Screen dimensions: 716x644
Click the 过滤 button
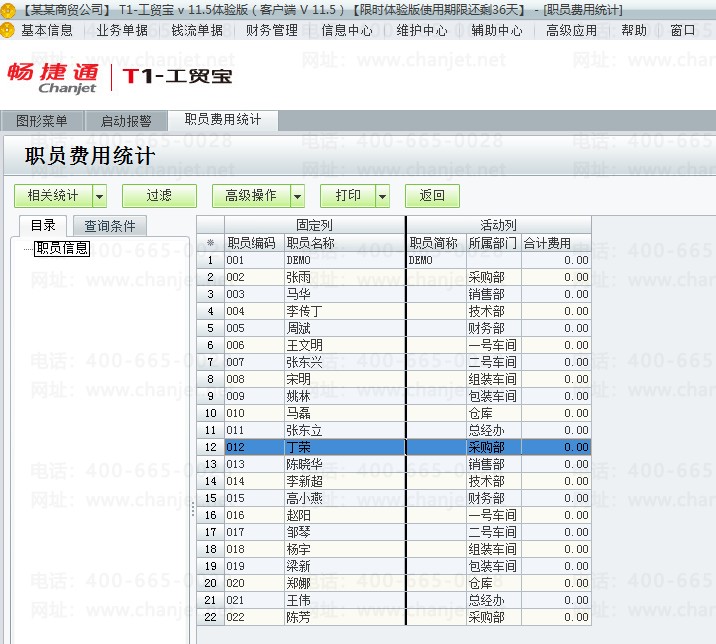click(159, 196)
